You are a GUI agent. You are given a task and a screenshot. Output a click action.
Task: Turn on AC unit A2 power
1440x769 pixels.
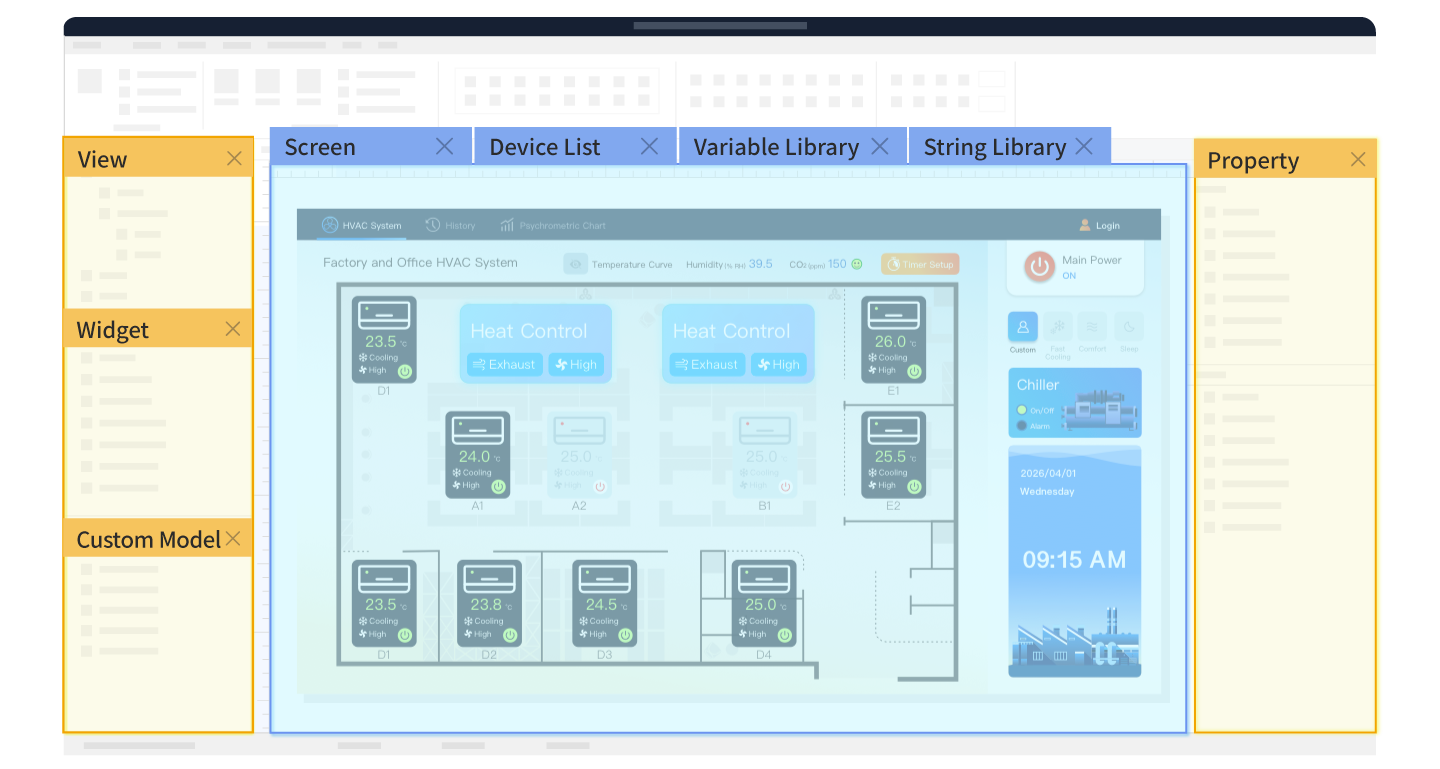(x=600, y=487)
